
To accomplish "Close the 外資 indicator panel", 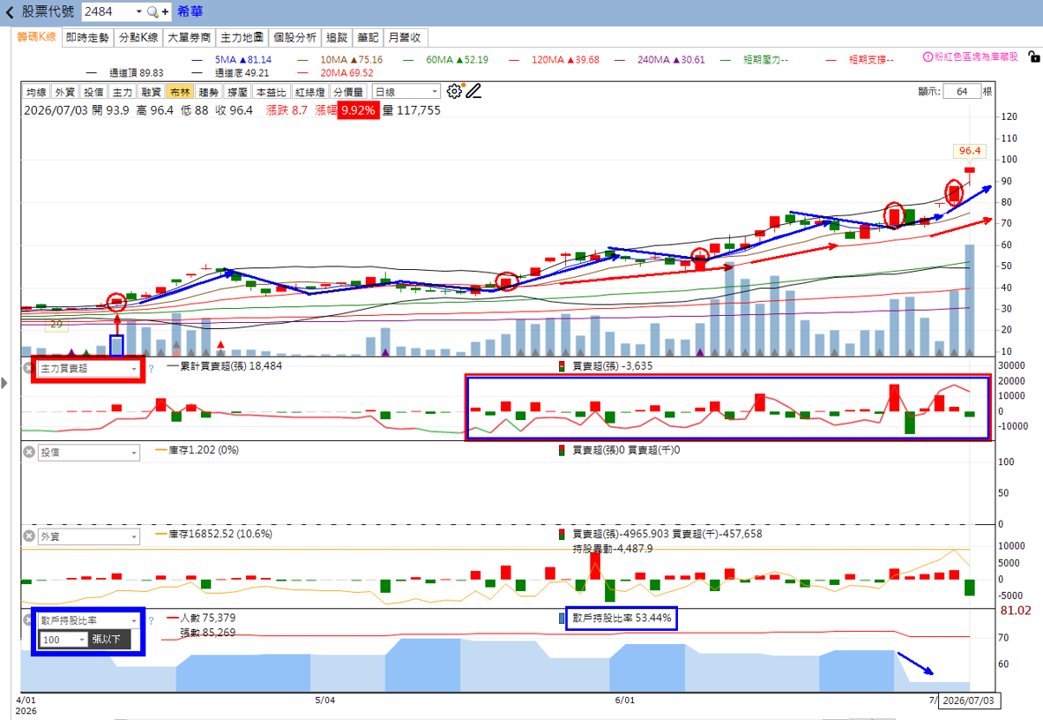I will coord(29,536).
